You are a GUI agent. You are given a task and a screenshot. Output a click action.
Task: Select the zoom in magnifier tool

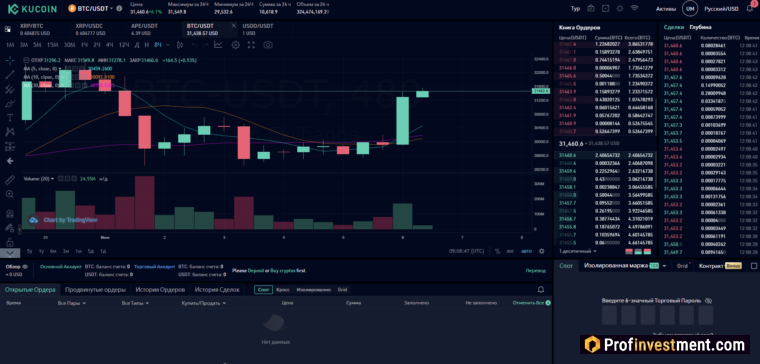(10, 194)
